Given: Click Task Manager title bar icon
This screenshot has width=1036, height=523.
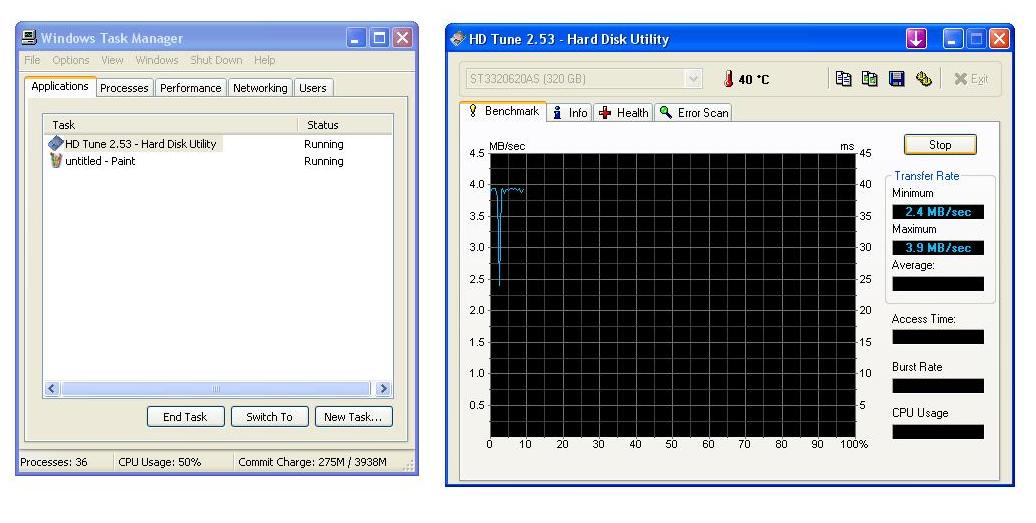Looking at the screenshot, I should click(29, 38).
